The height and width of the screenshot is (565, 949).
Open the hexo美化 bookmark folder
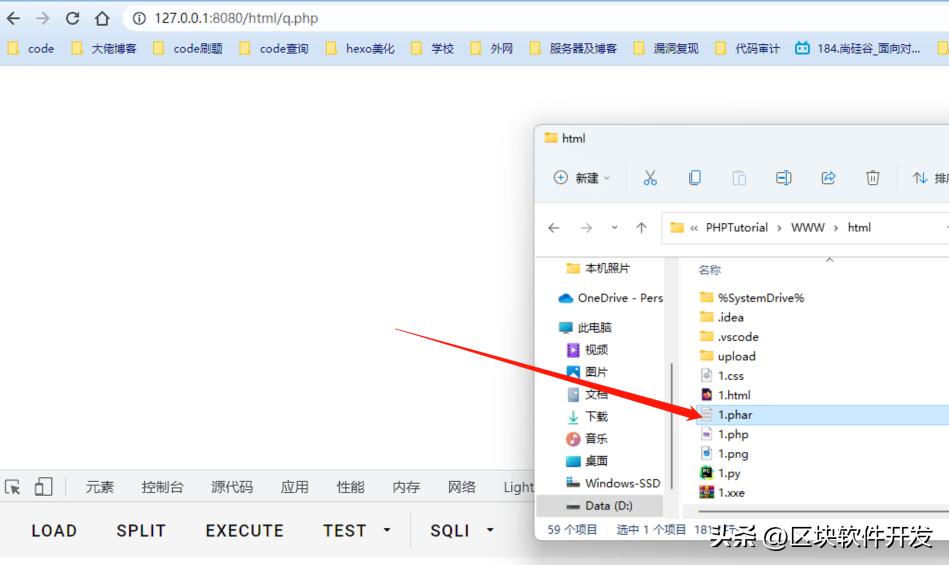[360, 48]
